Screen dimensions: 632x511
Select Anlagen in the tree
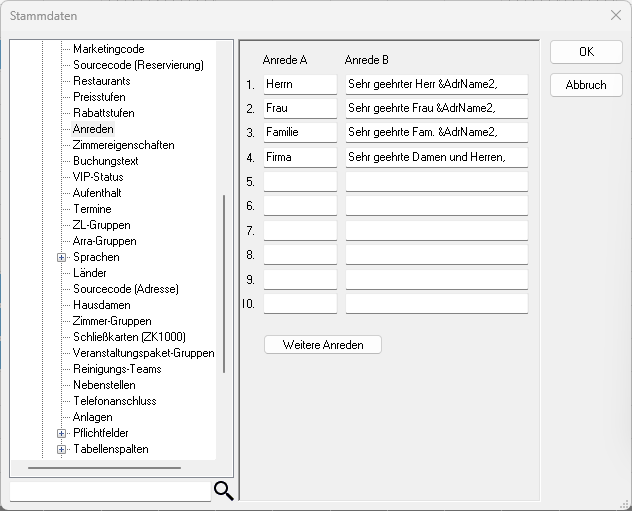[92, 417]
